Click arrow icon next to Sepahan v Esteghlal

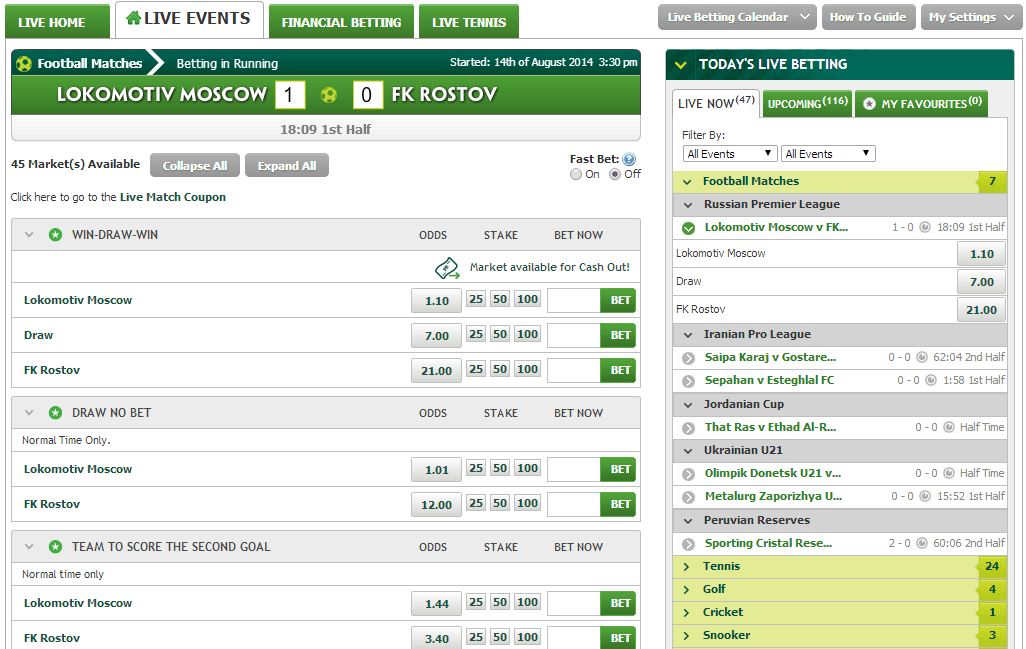[x=688, y=381]
